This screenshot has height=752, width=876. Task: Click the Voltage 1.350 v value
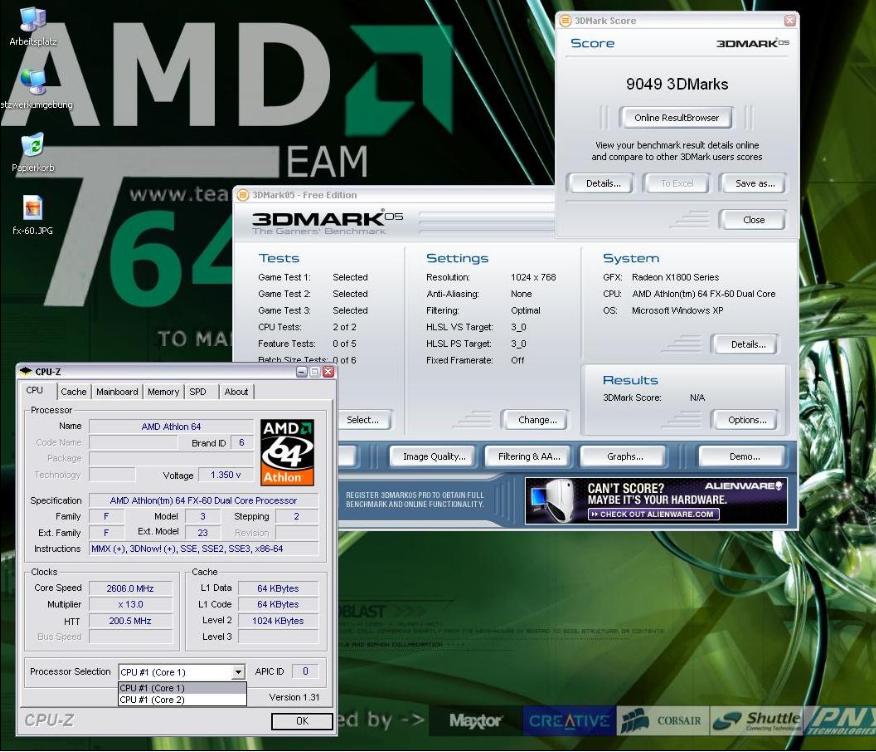(226, 474)
